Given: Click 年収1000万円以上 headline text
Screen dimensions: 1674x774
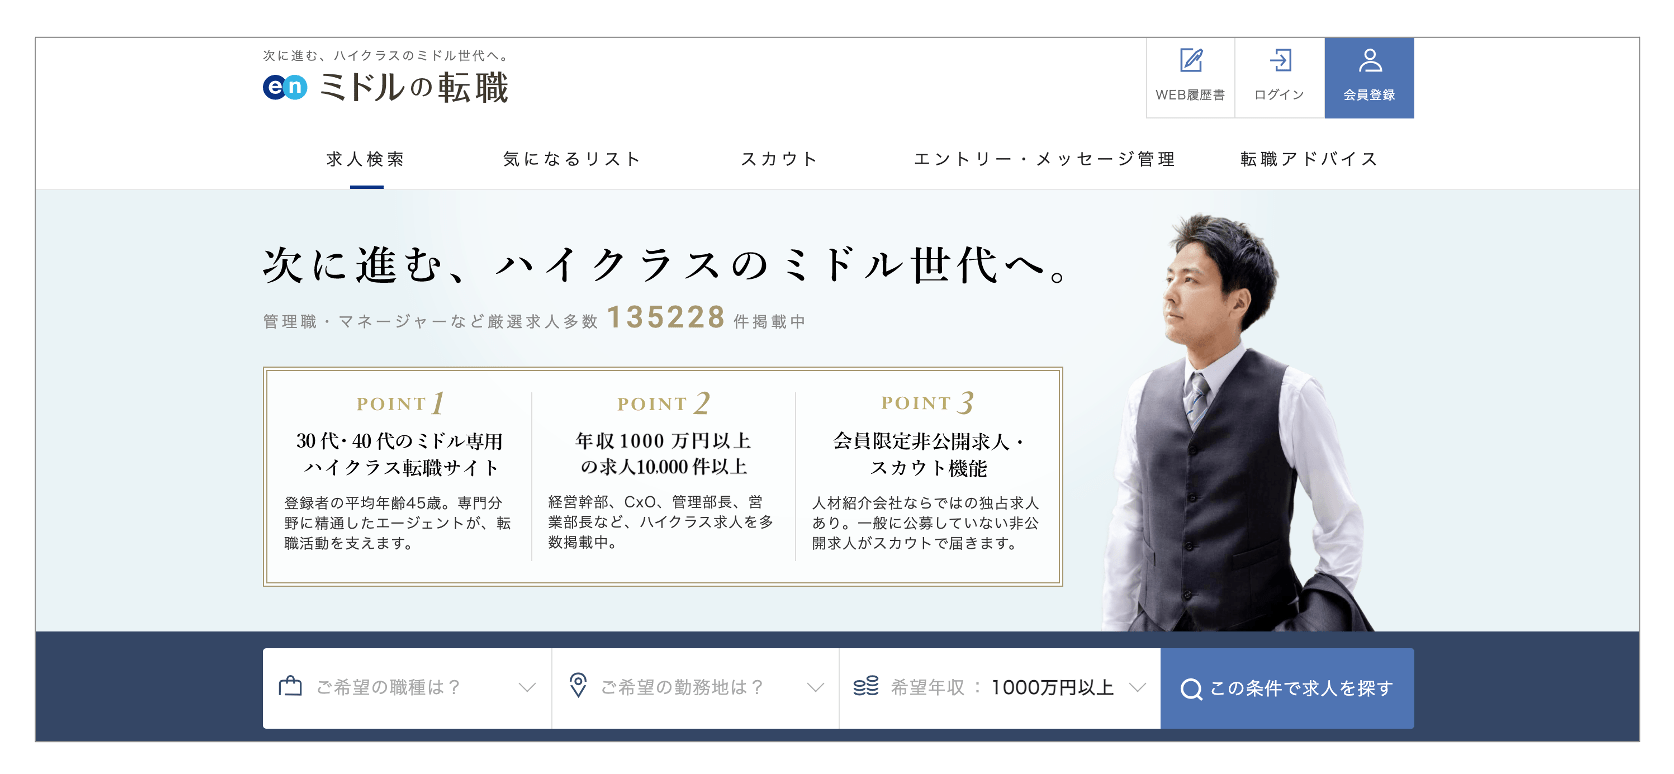Looking at the screenshot, I should pos(664,441).
